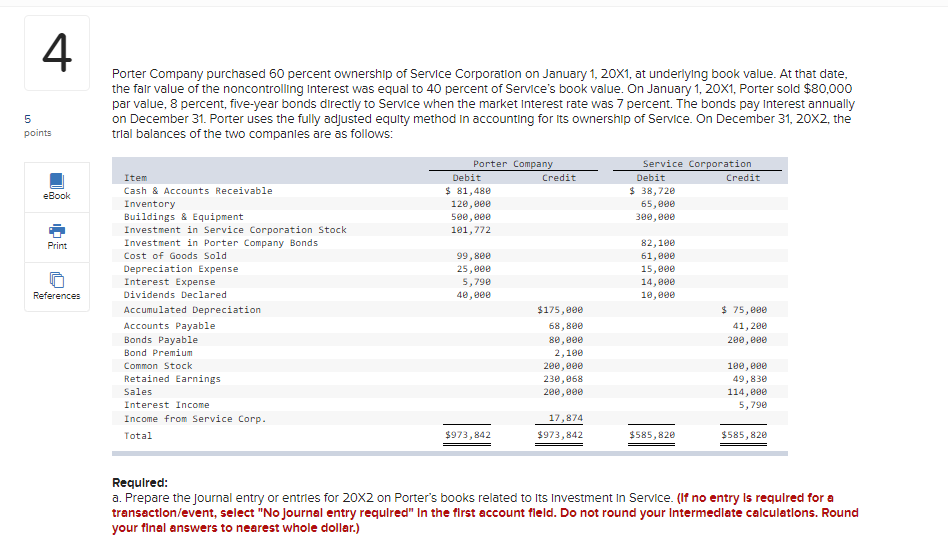
Task: Click Service's cash value $ 38,720
Action: 652,191
